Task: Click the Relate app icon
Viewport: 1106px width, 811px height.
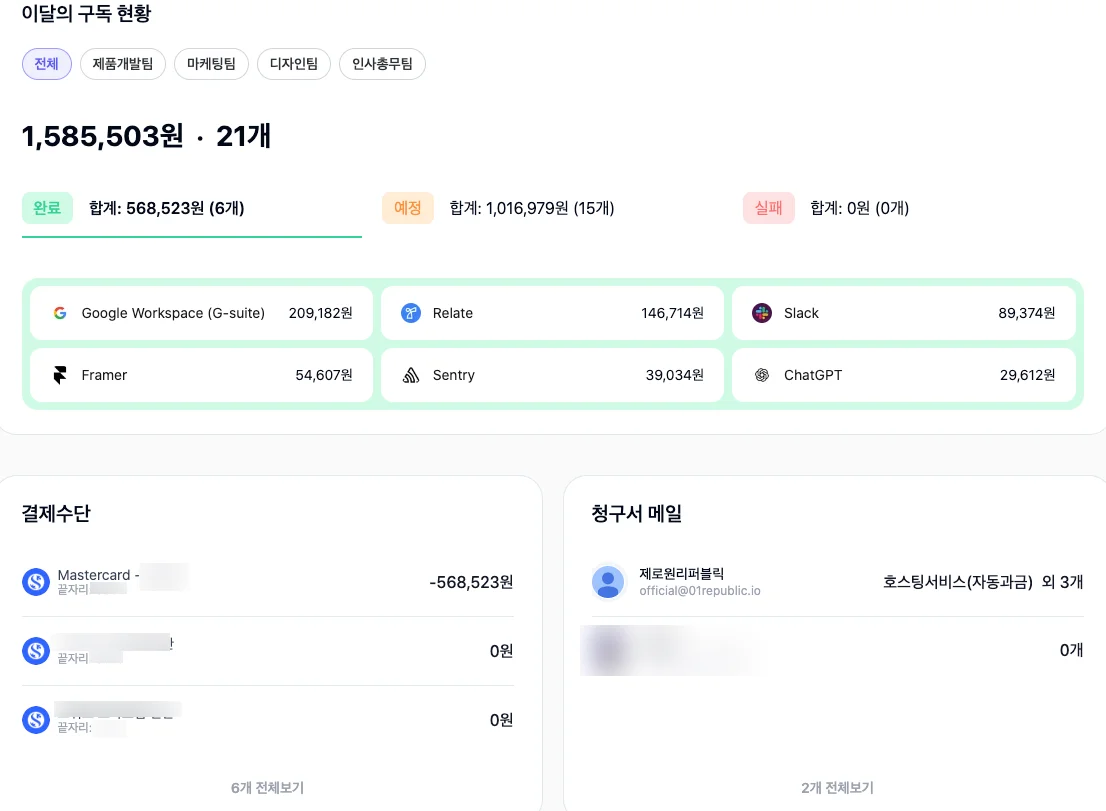Action: (411, 312)
